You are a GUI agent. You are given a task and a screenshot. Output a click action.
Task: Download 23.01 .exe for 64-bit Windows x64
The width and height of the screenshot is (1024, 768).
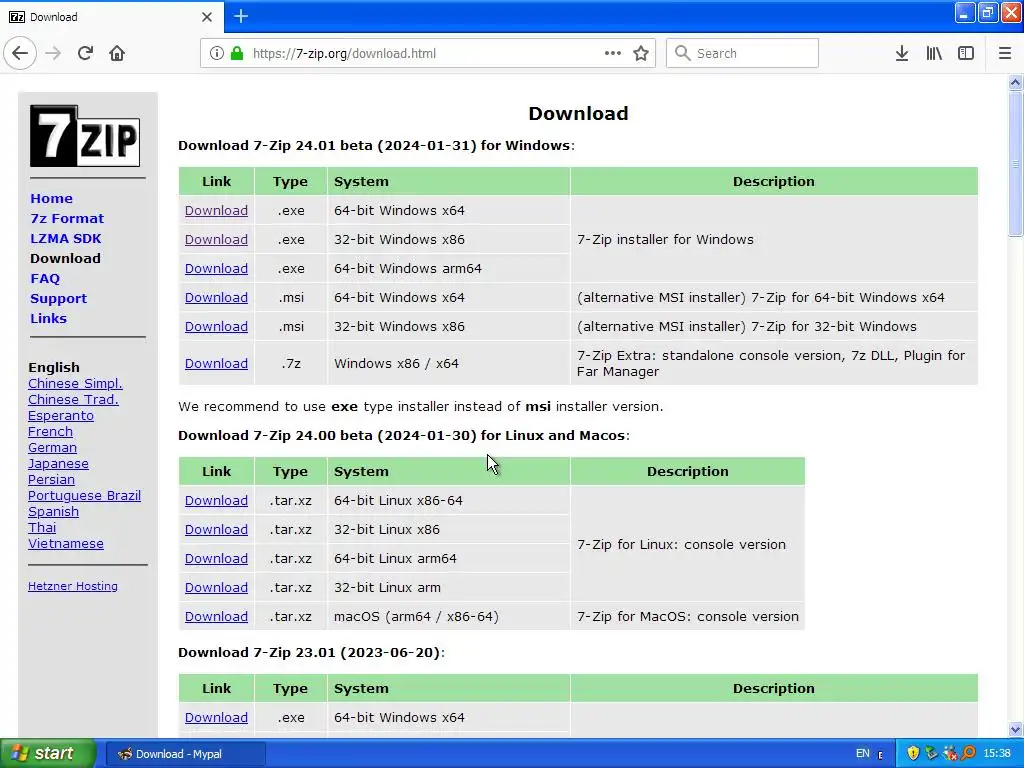point(216,717)
